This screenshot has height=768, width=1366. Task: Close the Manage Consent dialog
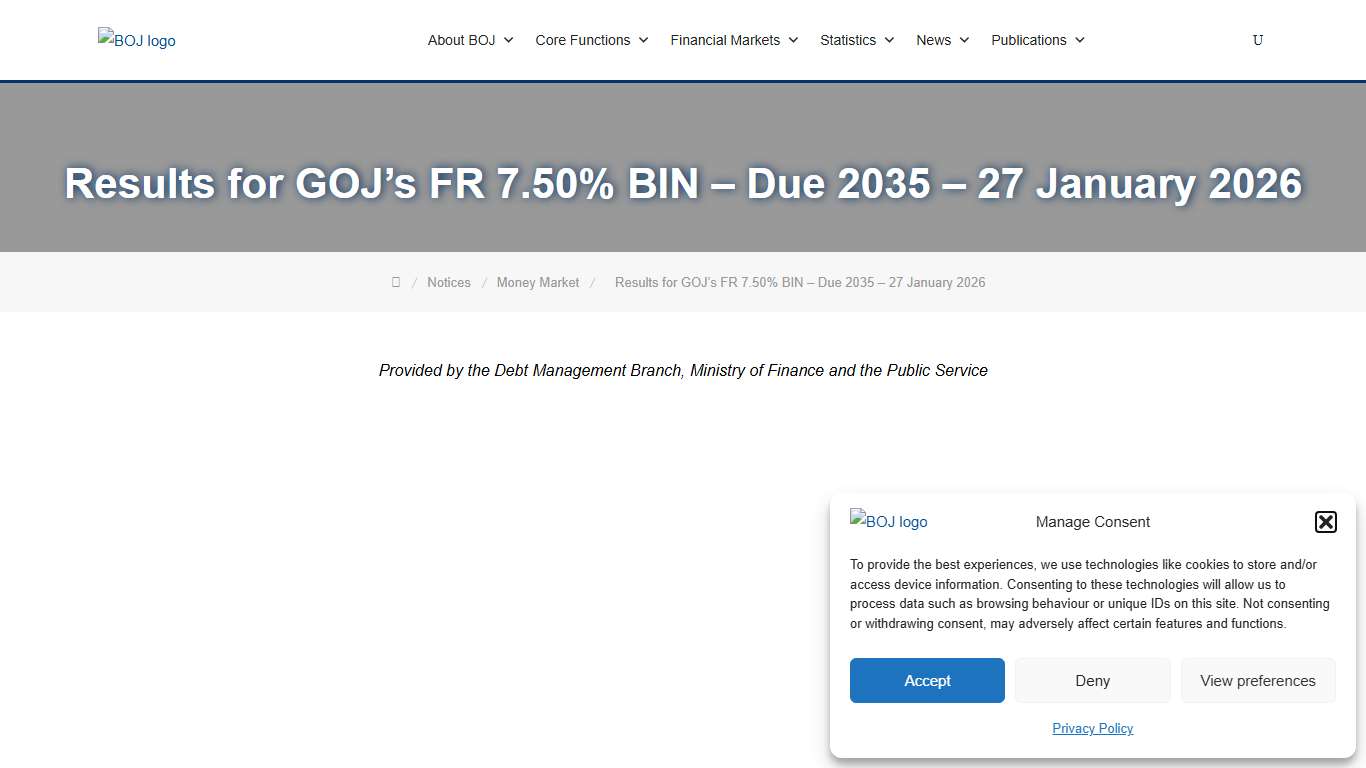[1325, 521]
